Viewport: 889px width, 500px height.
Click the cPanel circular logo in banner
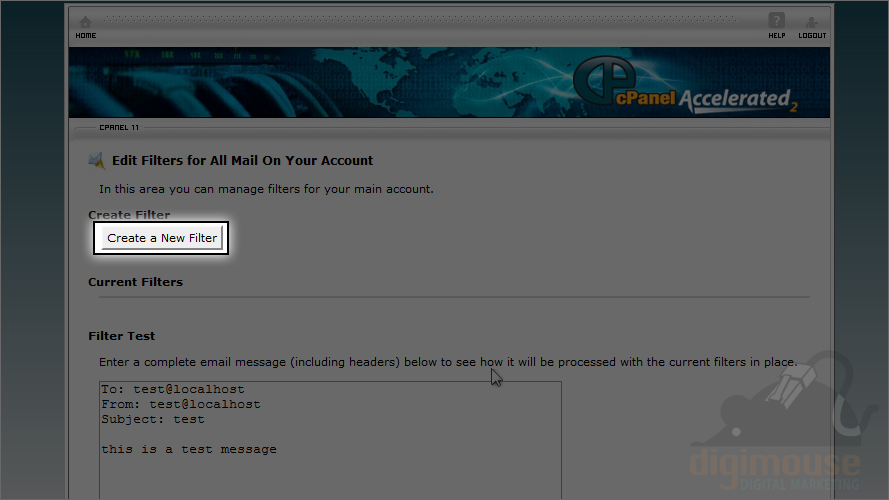pos(604,79)
